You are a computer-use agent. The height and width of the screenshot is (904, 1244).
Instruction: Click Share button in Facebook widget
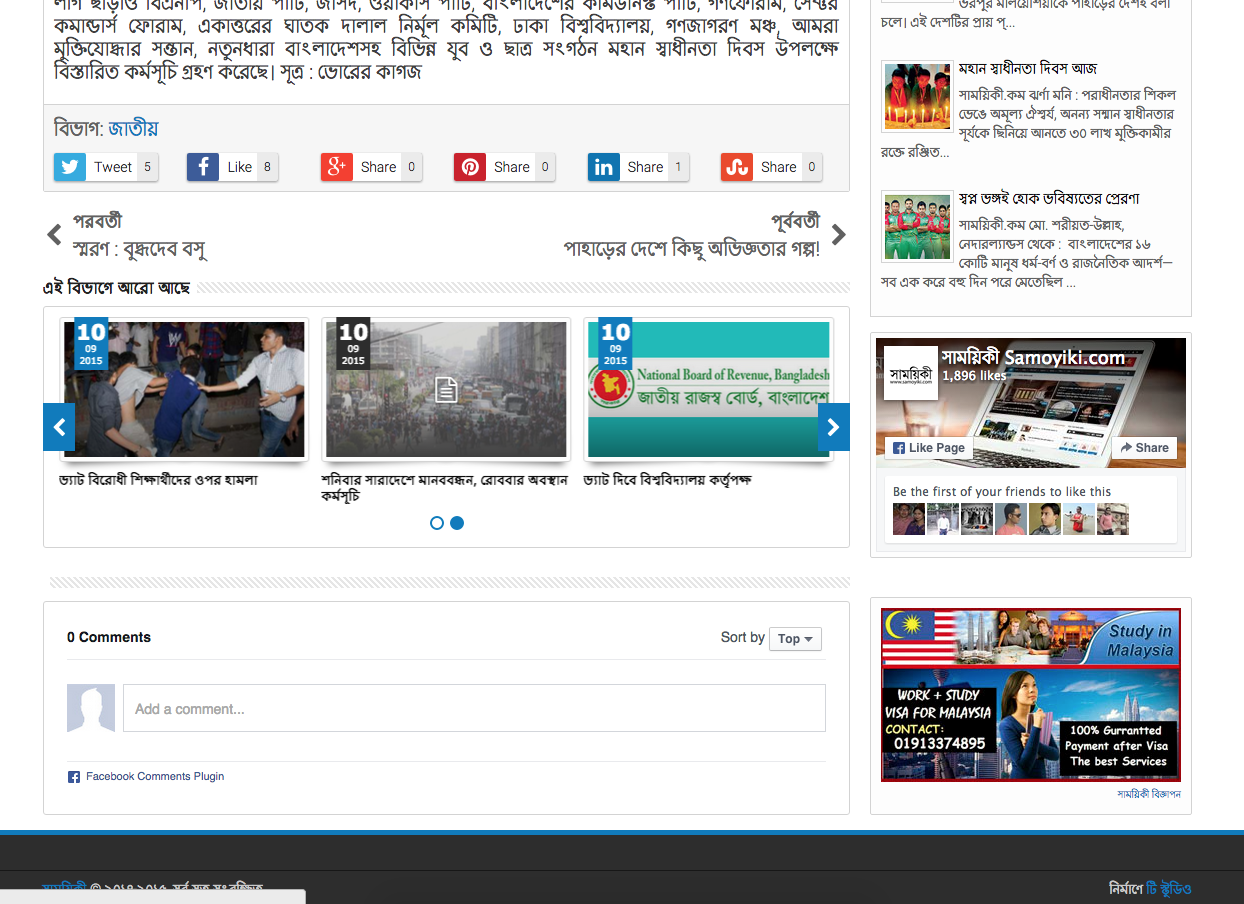(x=1144, y=448)
